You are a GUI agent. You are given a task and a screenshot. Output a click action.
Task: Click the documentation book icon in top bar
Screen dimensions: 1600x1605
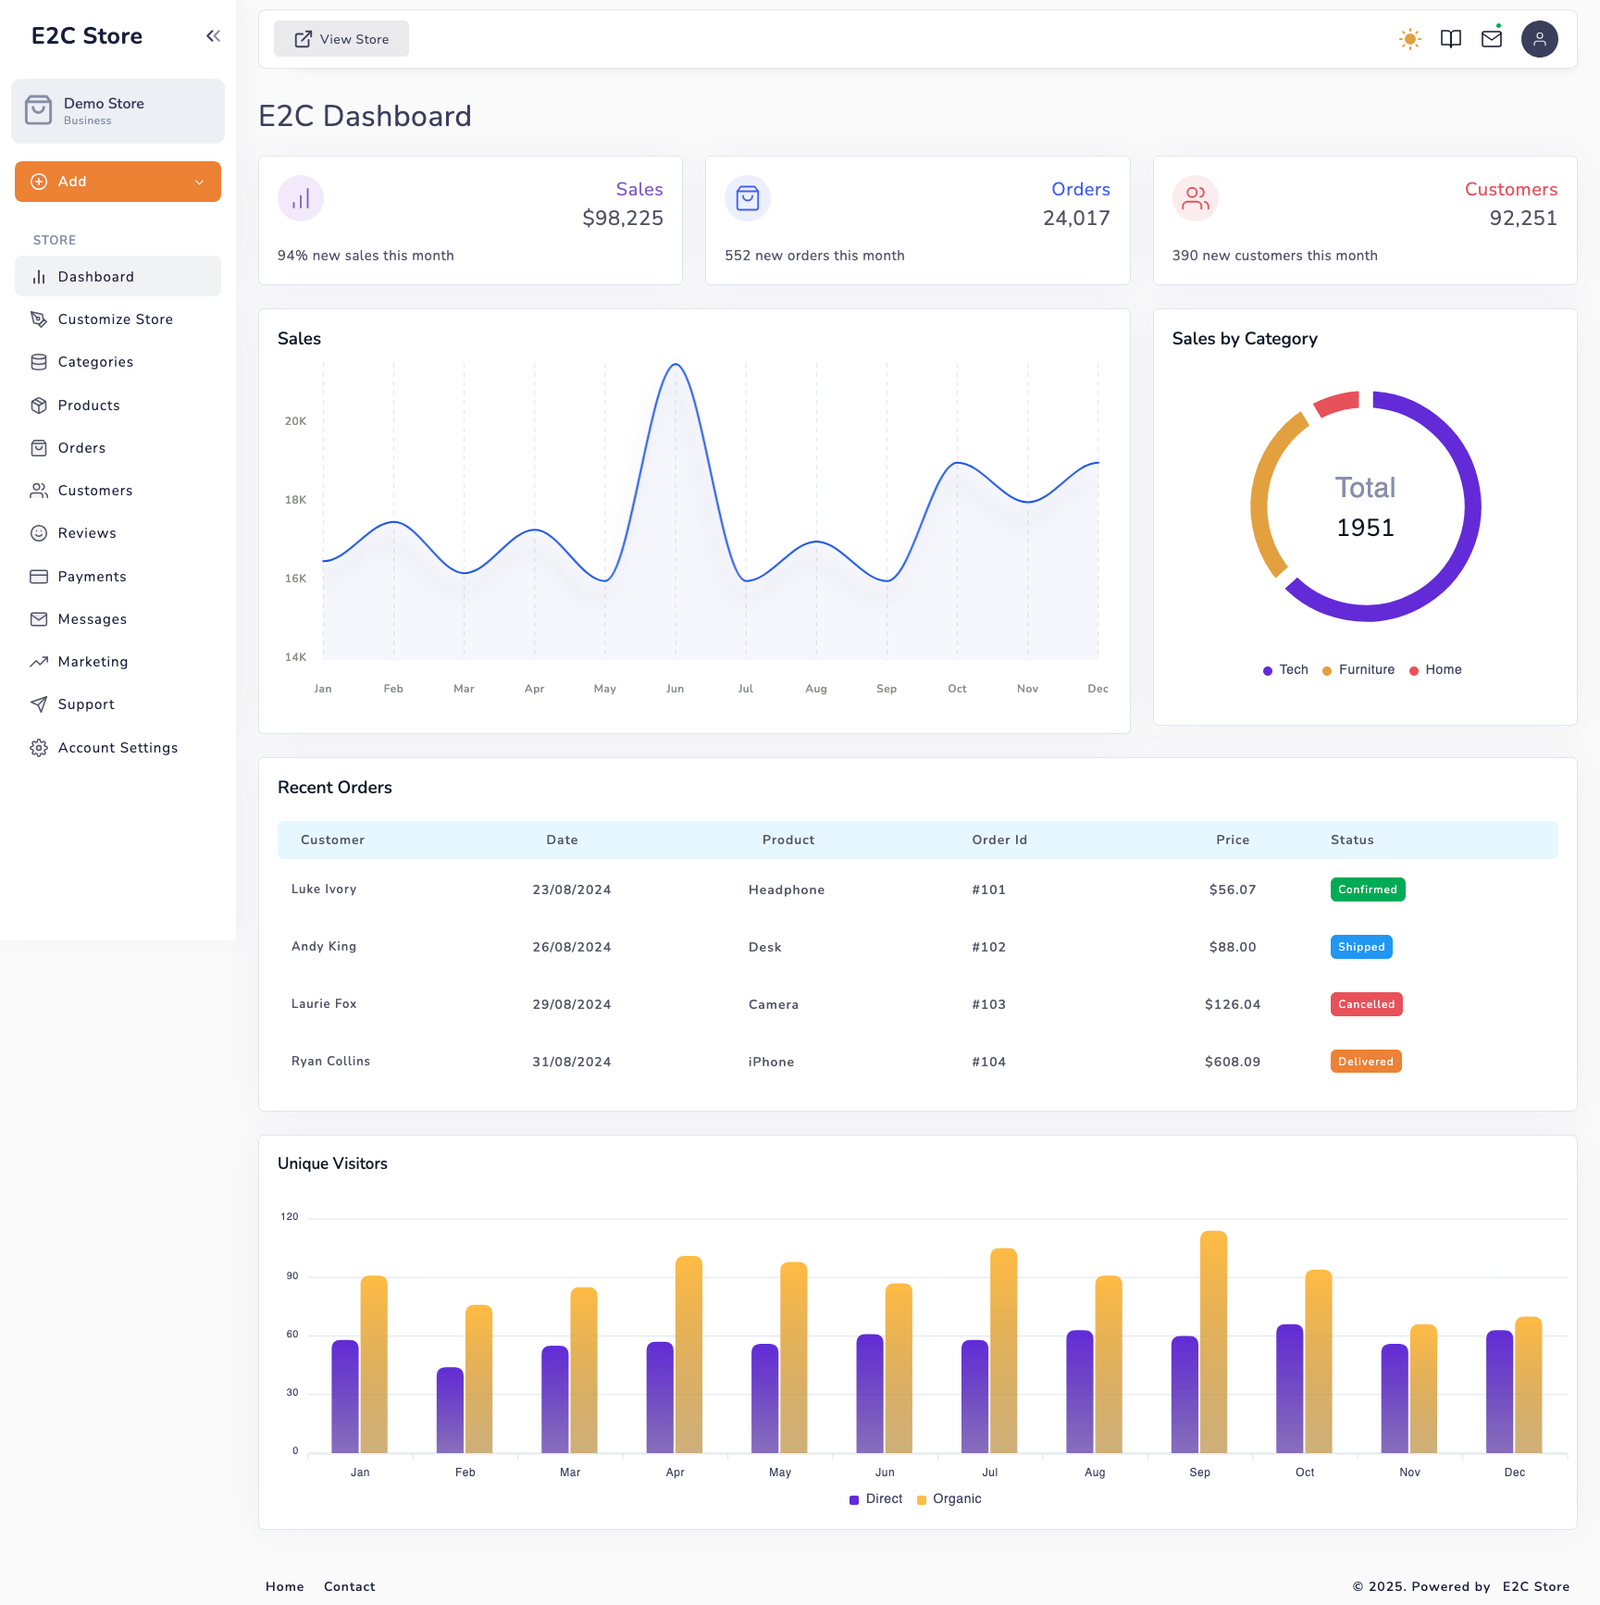point(1451,39)
